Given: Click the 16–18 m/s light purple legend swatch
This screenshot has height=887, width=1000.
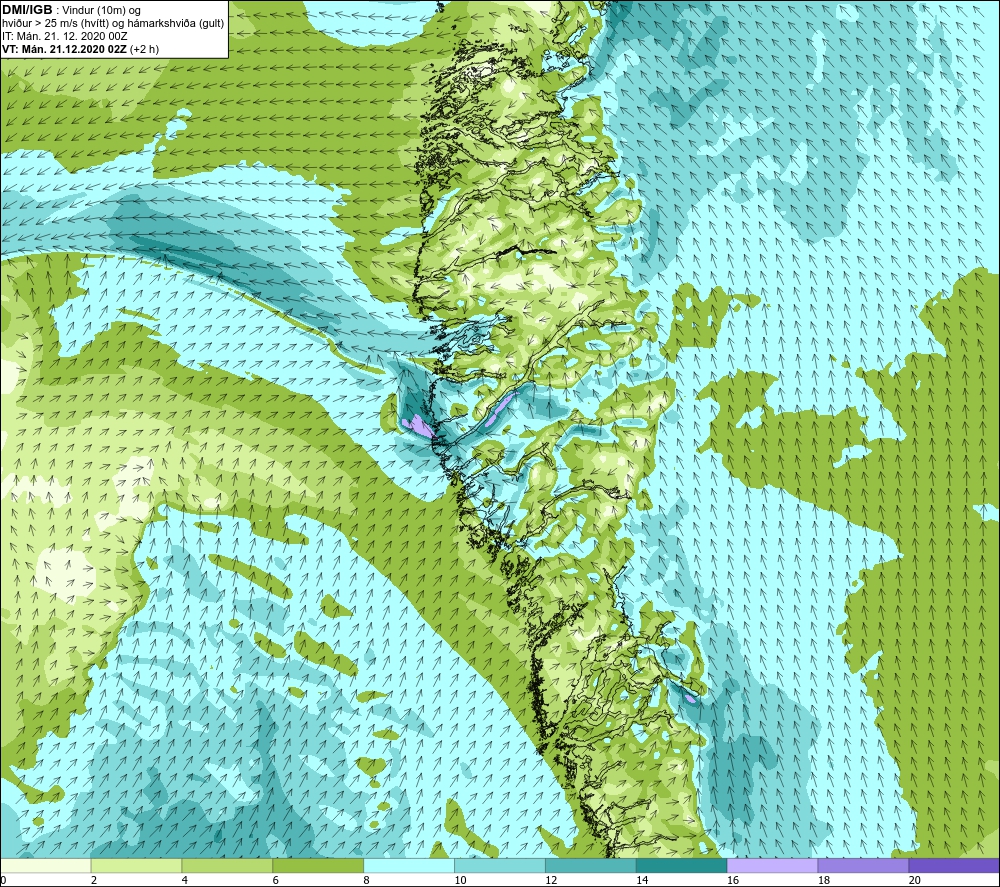Looking at the screenshot, I should click(x=772, y=865).
